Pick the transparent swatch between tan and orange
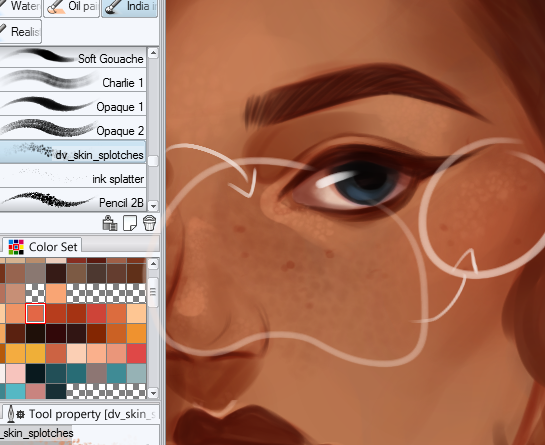545x445 pixels. point(35,293)
